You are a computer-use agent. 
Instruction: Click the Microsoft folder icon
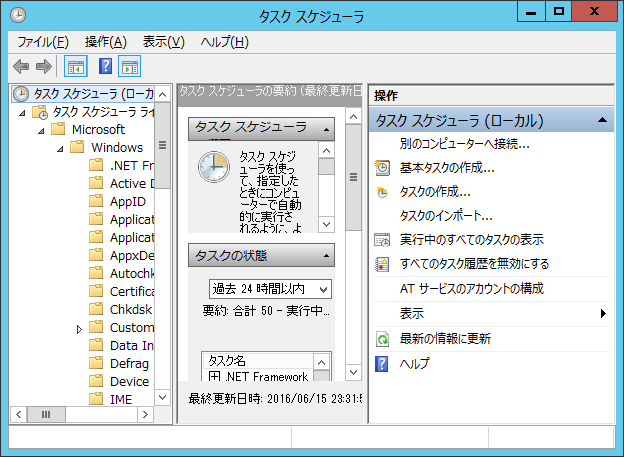58,129
